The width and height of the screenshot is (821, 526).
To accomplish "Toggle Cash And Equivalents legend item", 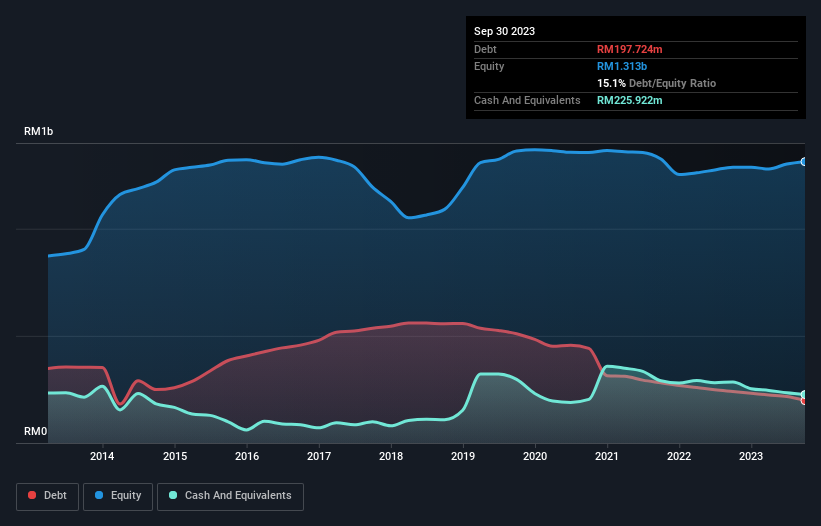I will [x=230, y=495].
